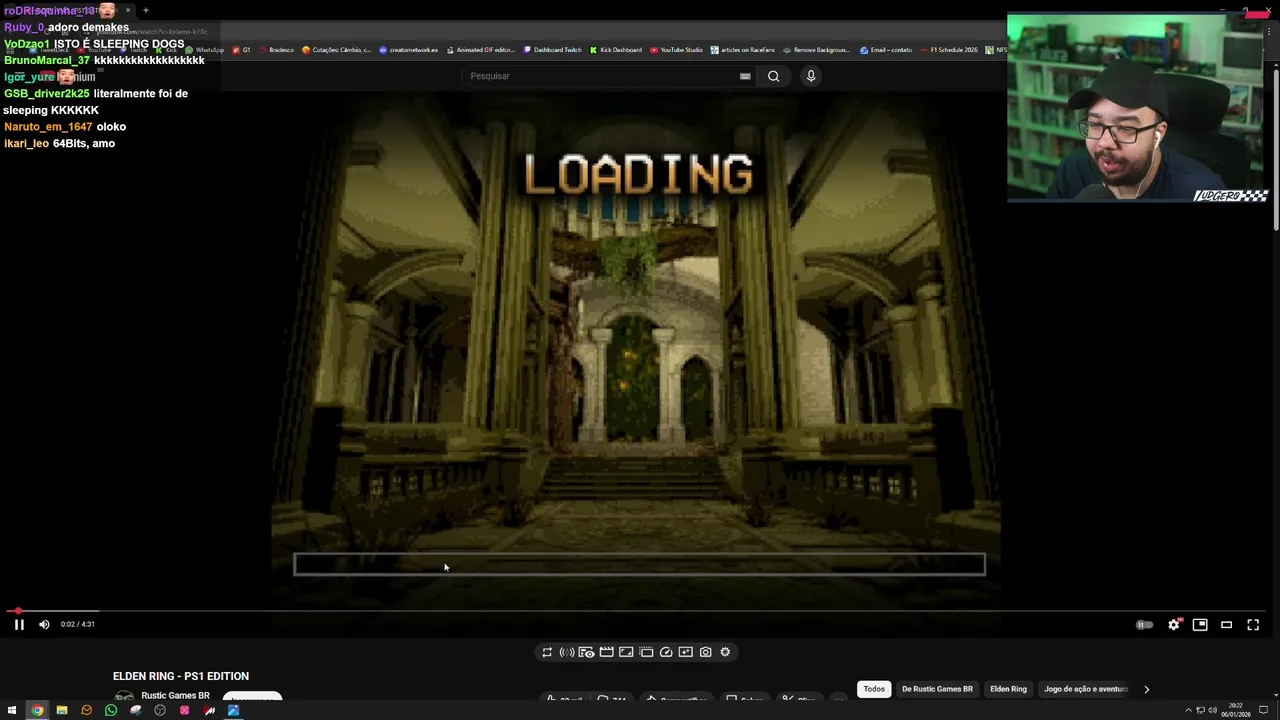Screen dimensions: 1280x720
Task: Show hidden system tray icons
Action: tap(1189, 711)
